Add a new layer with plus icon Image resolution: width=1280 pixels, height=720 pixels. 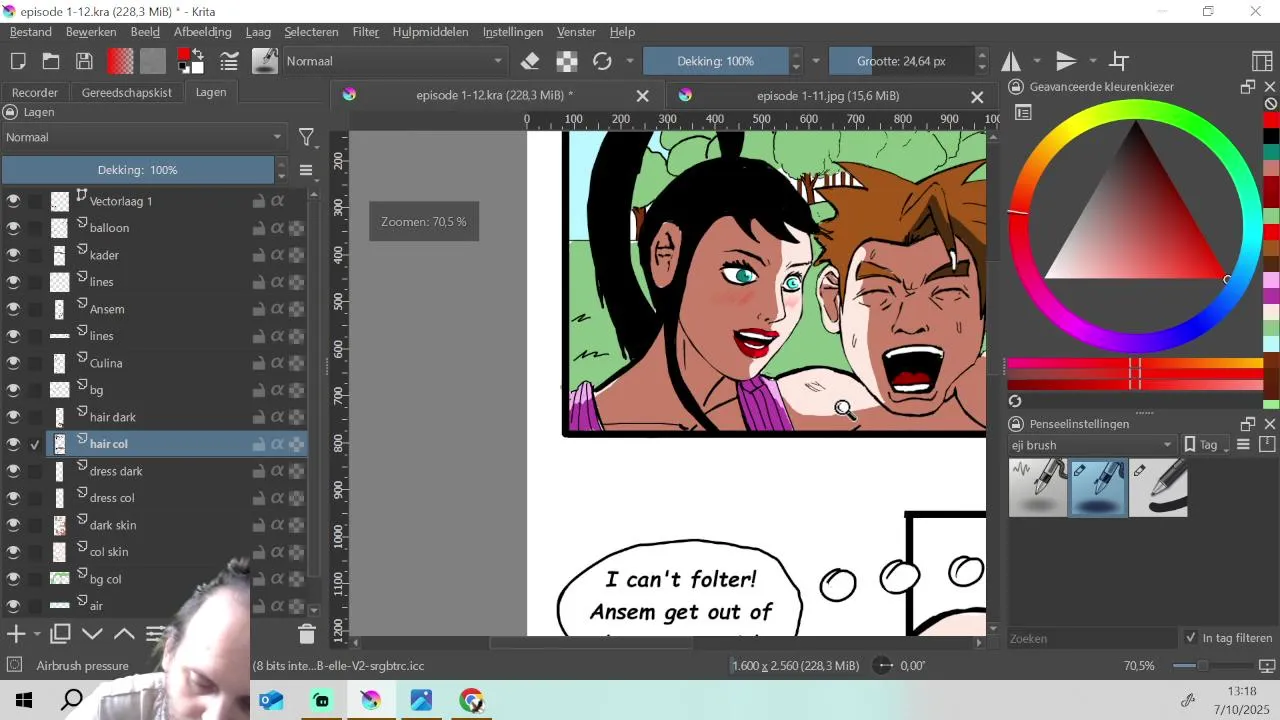[x=16, y=634]
